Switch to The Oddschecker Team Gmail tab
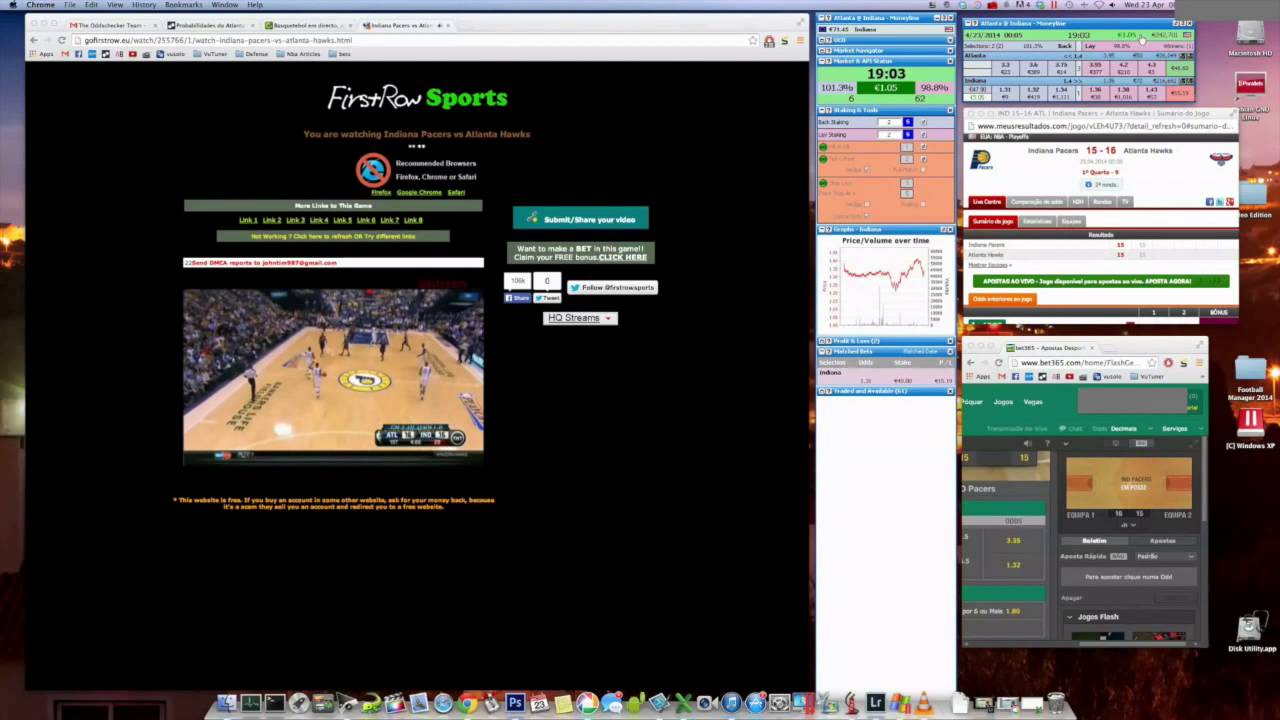The image size is (1280, 720). click(110, 25)
